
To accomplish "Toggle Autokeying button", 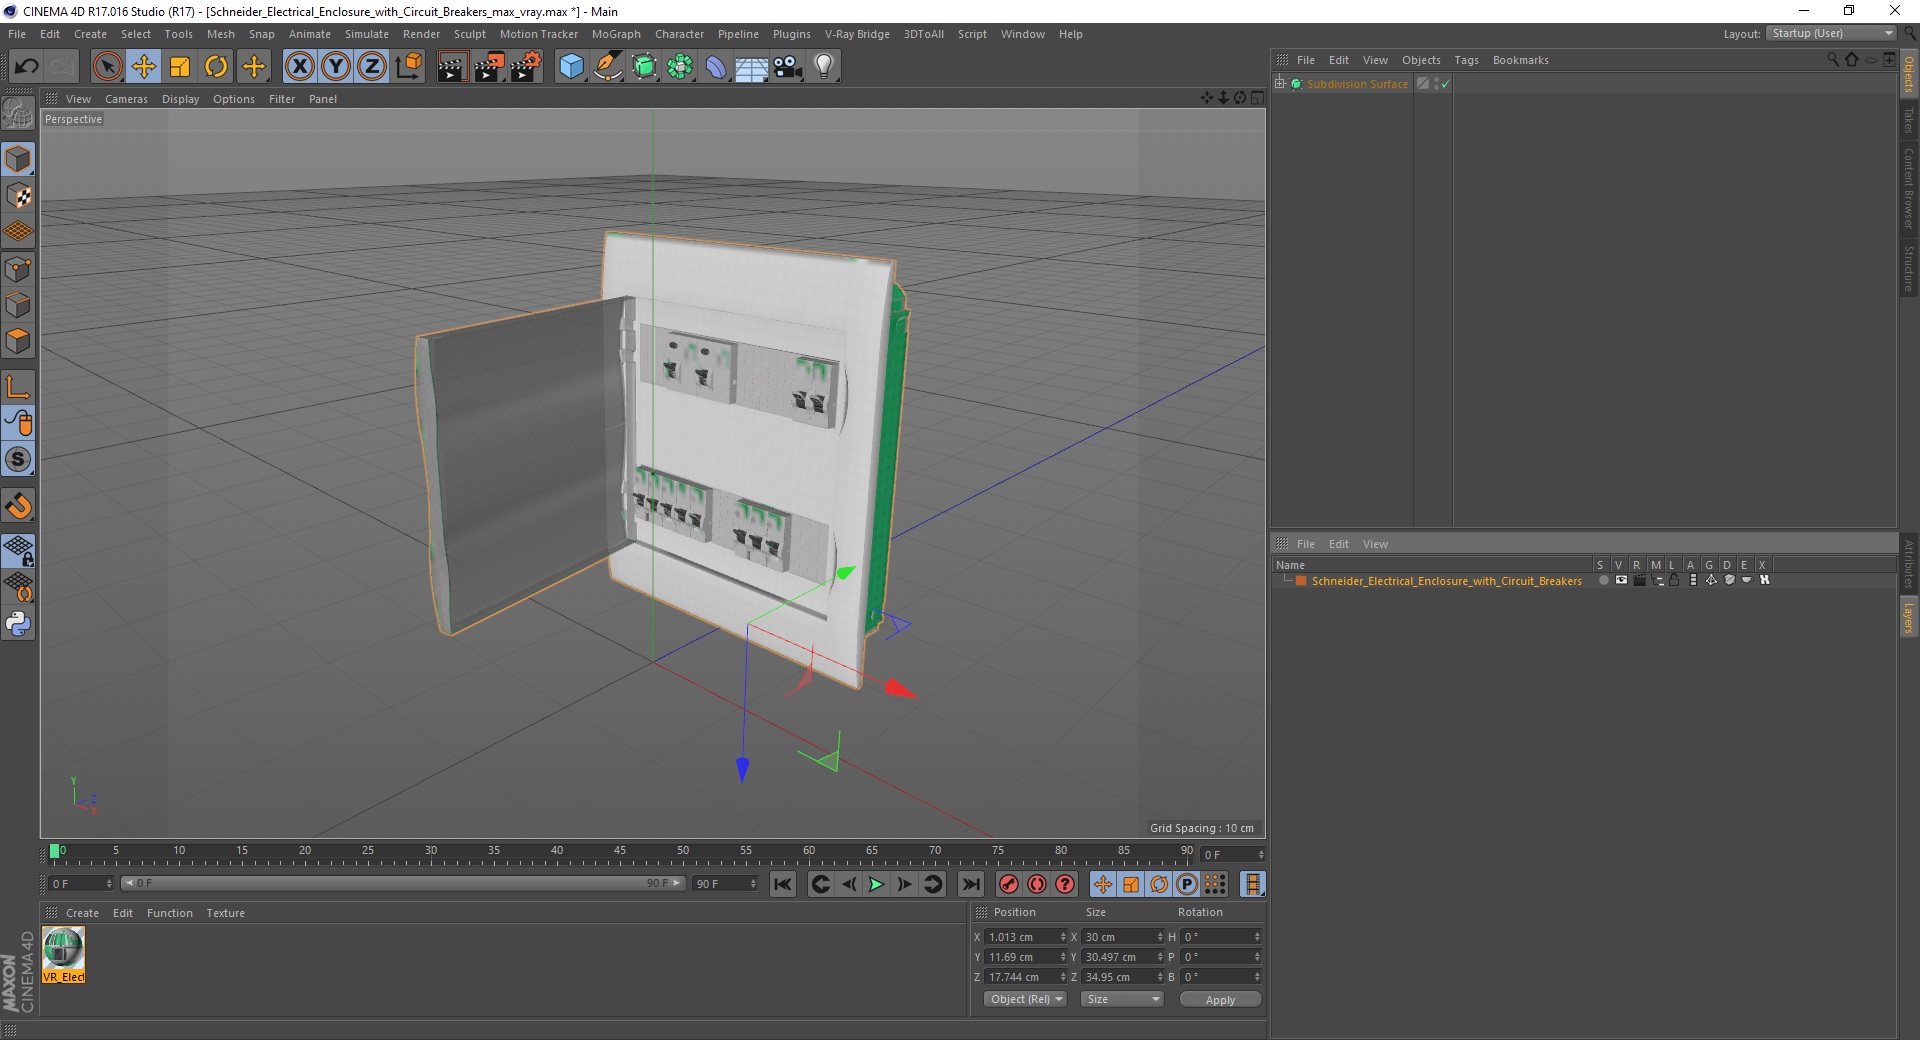I will pos(1037,884).
